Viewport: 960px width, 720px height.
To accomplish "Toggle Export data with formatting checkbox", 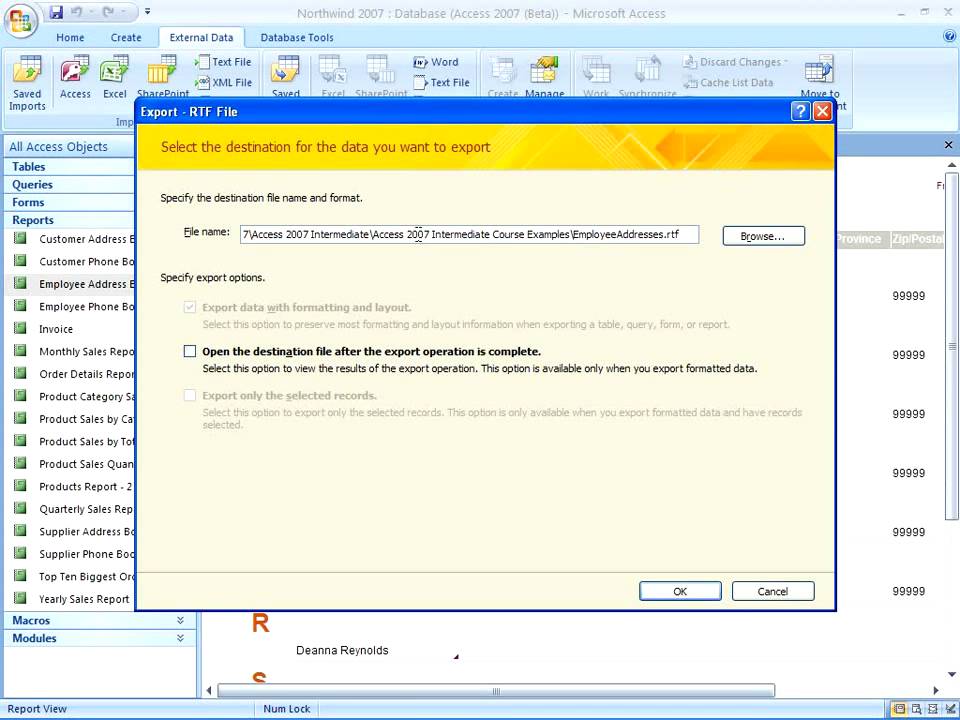I will (x=190, y=307).
